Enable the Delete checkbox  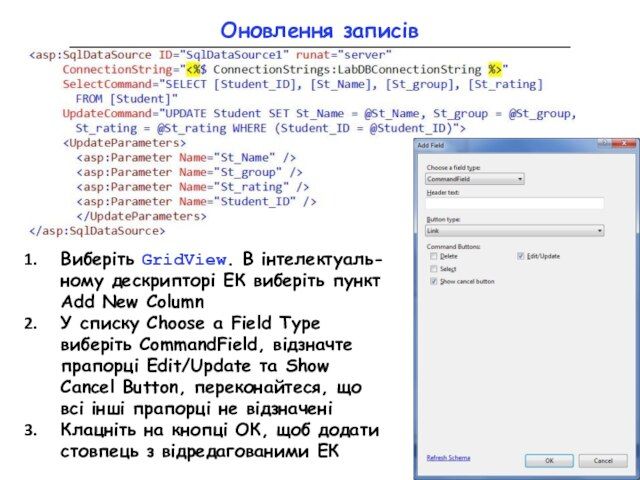tap(432, 256)
